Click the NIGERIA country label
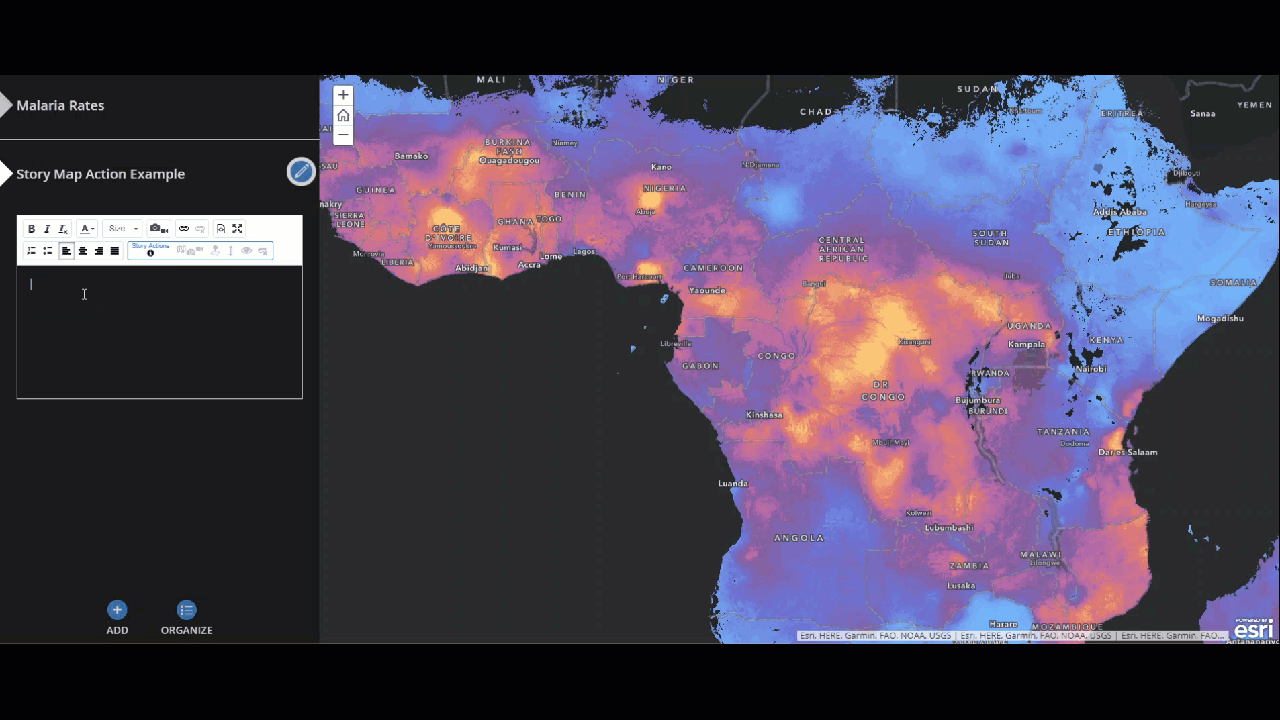Viewport: 1280px width, 720px height. click(x=665, y=188)
